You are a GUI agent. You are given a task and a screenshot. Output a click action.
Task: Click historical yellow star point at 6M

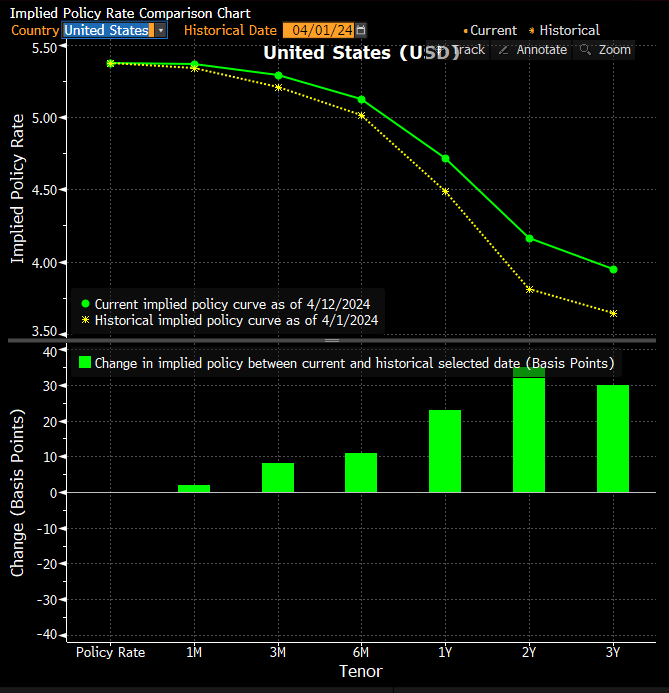[x=361, y=116]
